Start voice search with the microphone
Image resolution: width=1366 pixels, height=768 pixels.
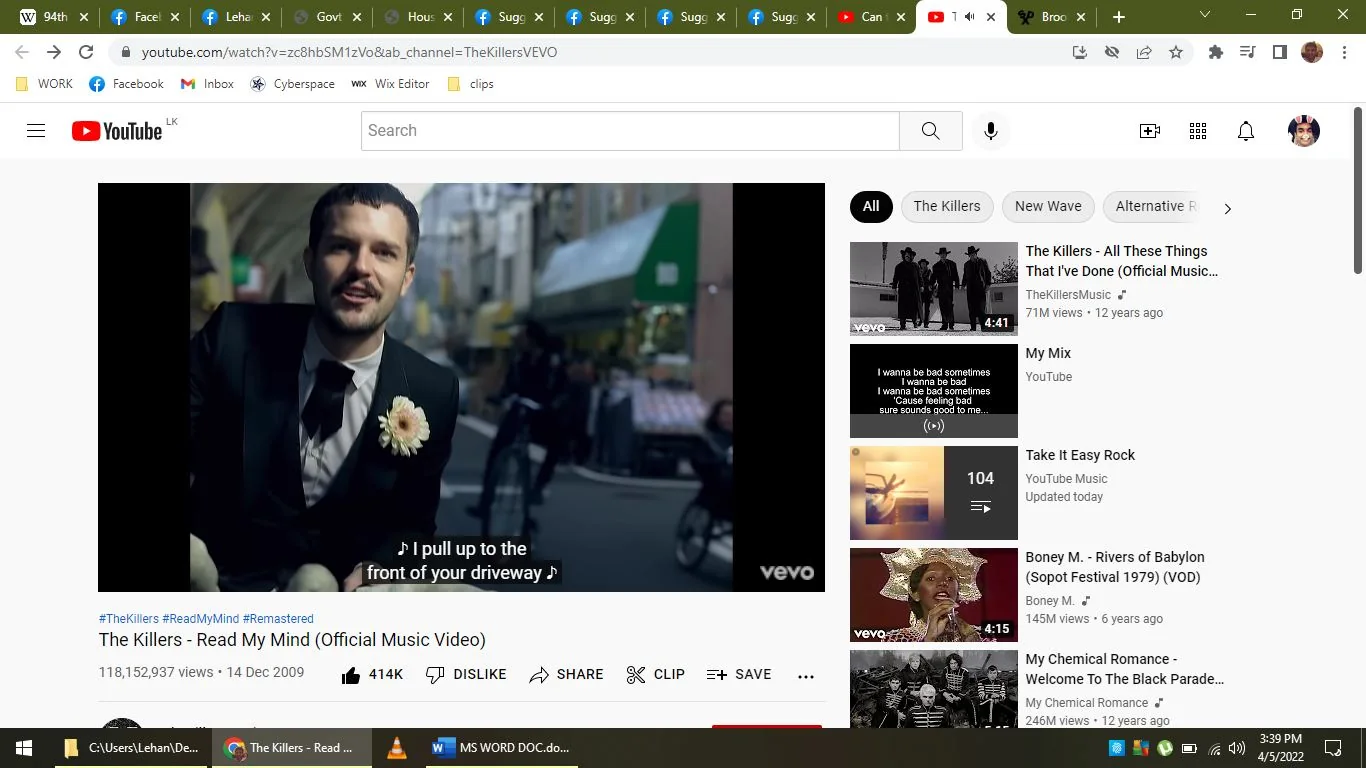[991, 131]
